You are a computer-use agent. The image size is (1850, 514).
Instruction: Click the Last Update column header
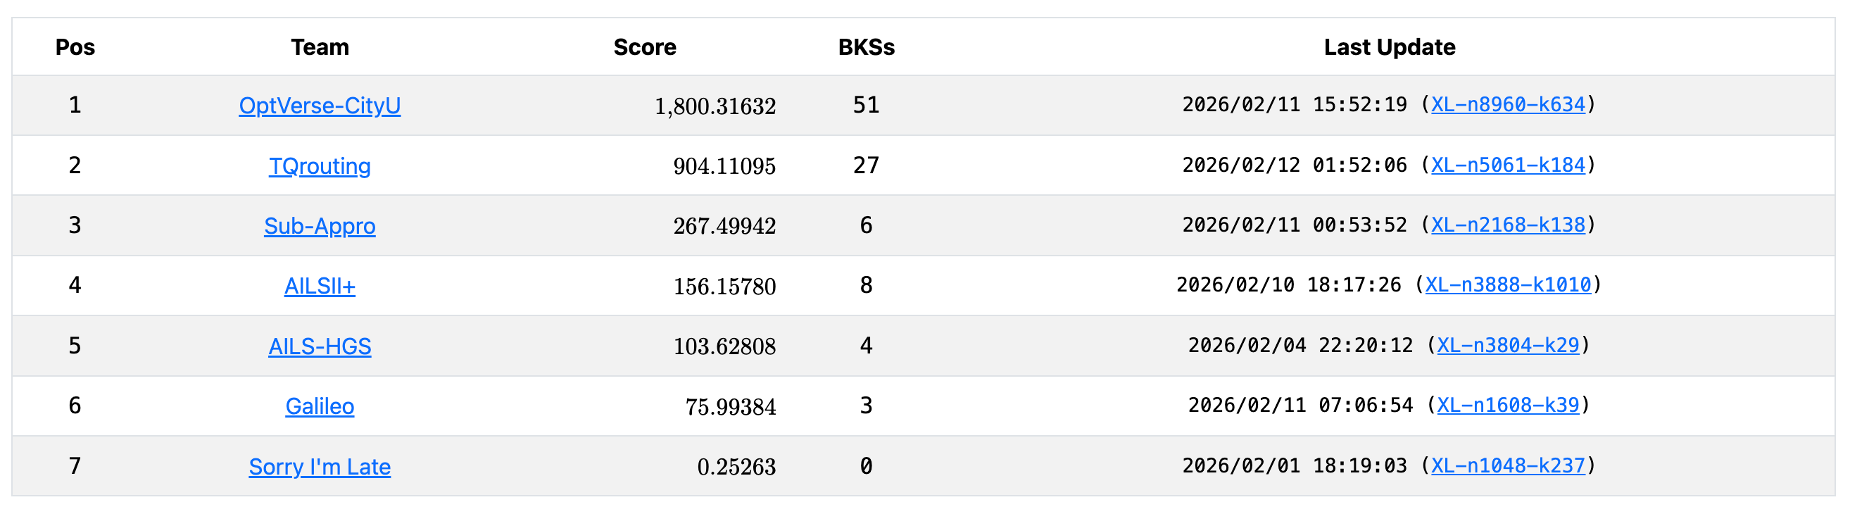click(1389, 47)
